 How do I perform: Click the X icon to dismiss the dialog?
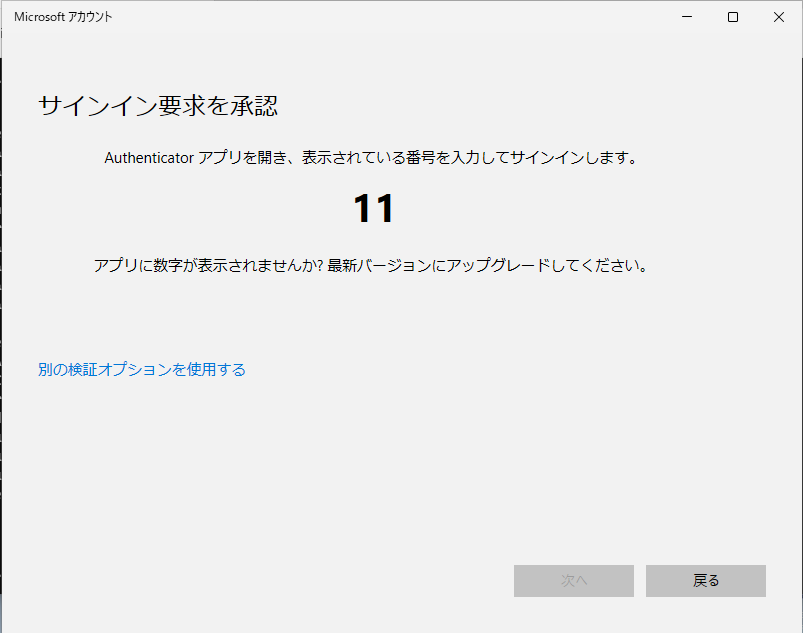(x=781, y=17)
